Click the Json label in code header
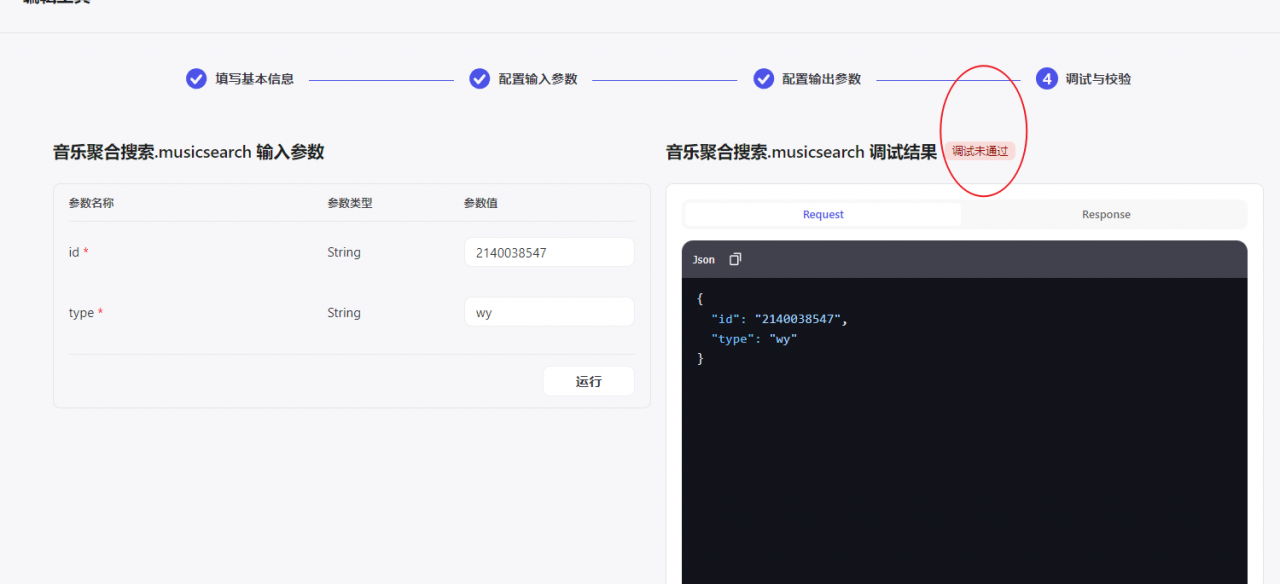Image resolution: width=1280 pixels, height=584 pixels. 704,260
